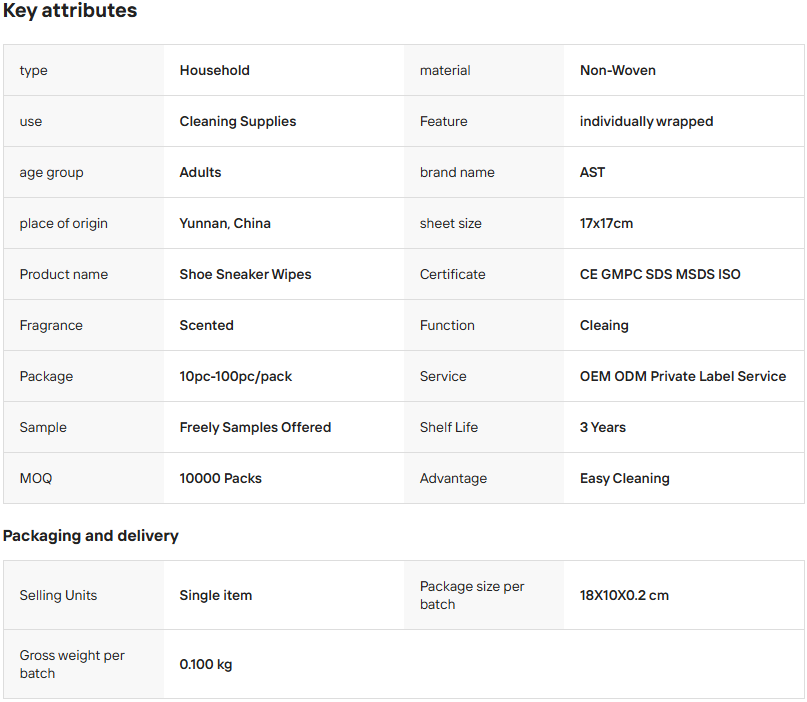Click the Household type value
The height and width of the screenshot is (702, 807).
215,70
